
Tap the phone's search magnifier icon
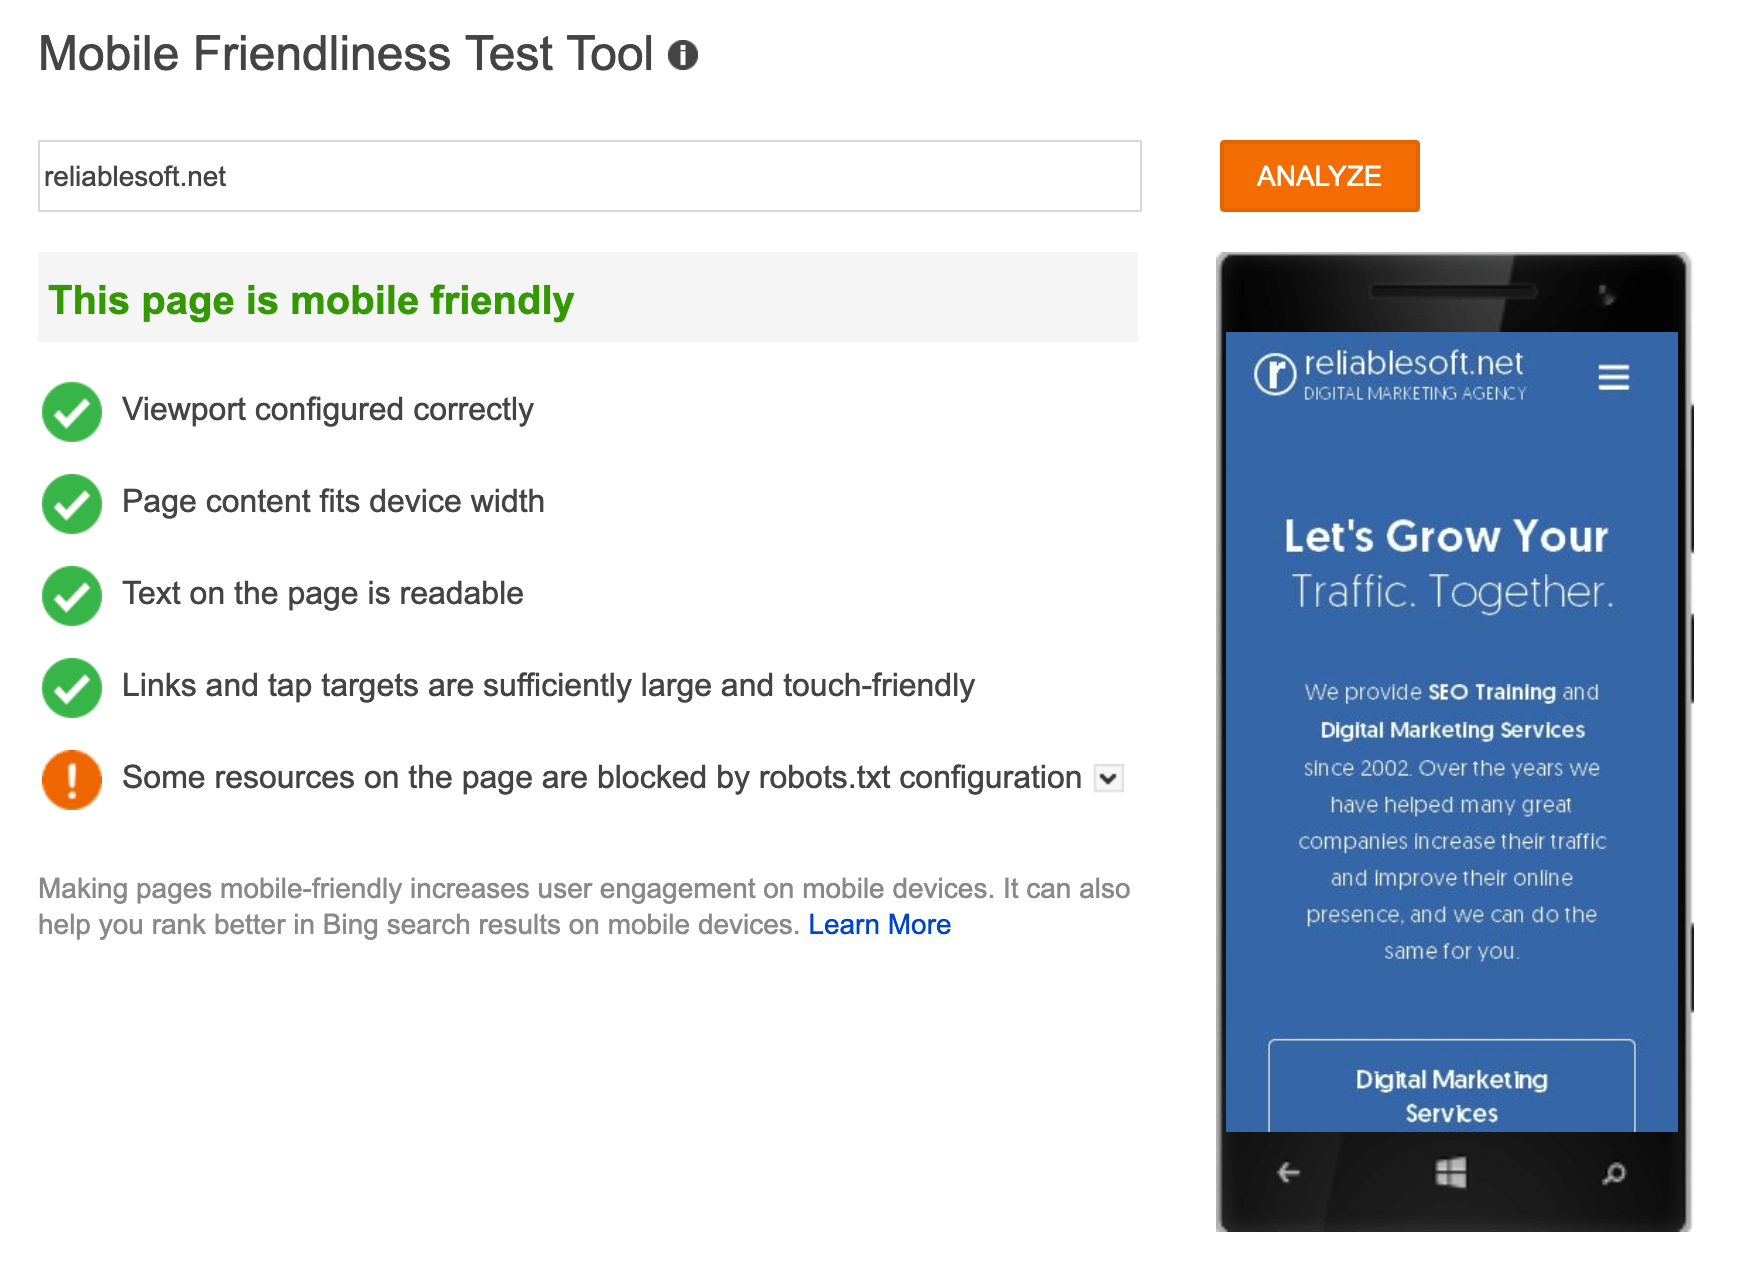(1614, 1172)
